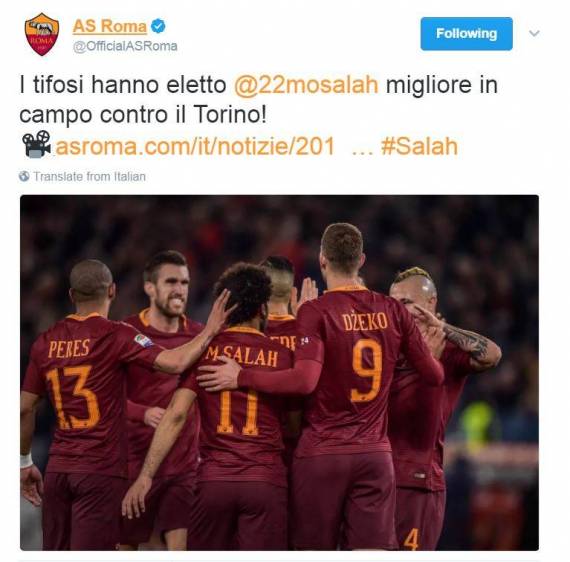
Task: Click the tweet text 'I tifosi hanno eletto'
Action: pyautogui.click(x=123, y=84)
